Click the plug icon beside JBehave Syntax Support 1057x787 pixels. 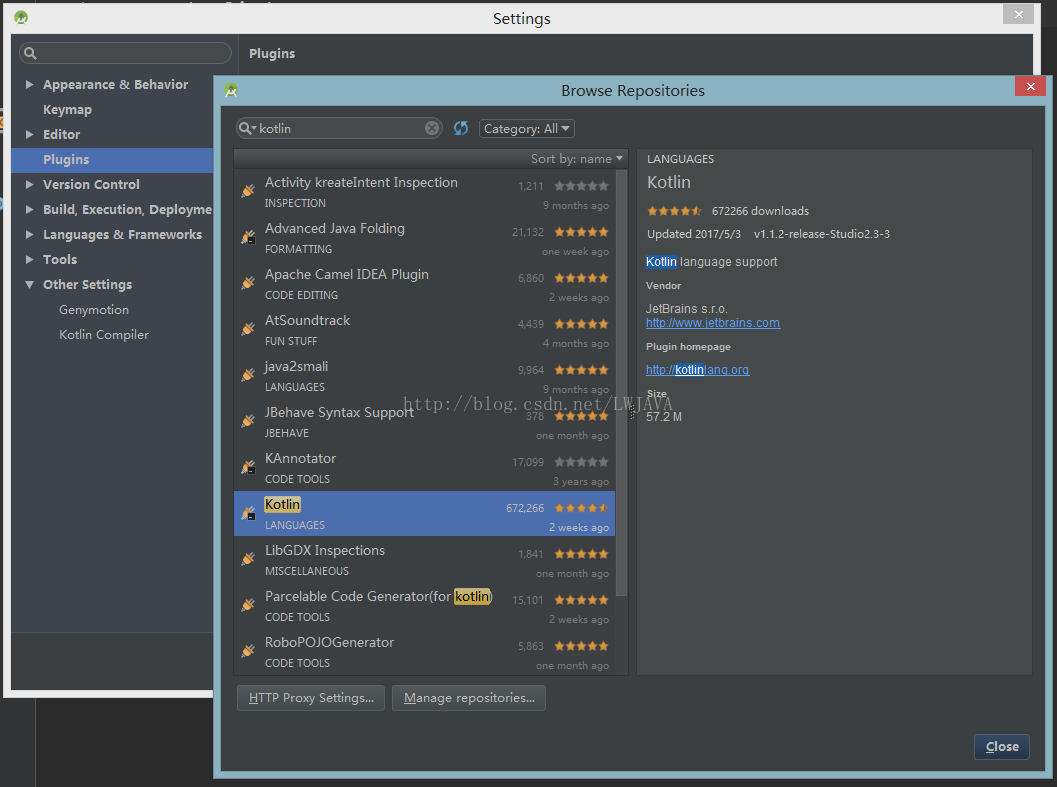click(x=248, y=421)
